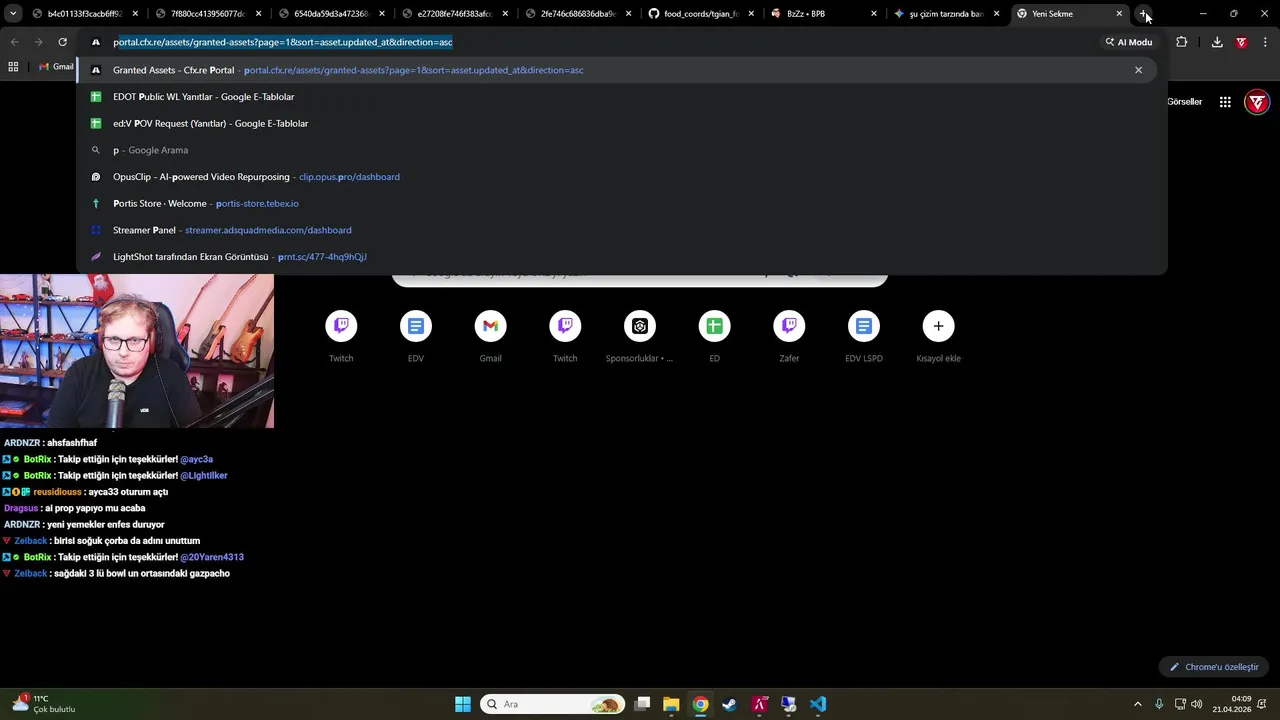Open the EDV LSPD shortcut

coord(864,337)
